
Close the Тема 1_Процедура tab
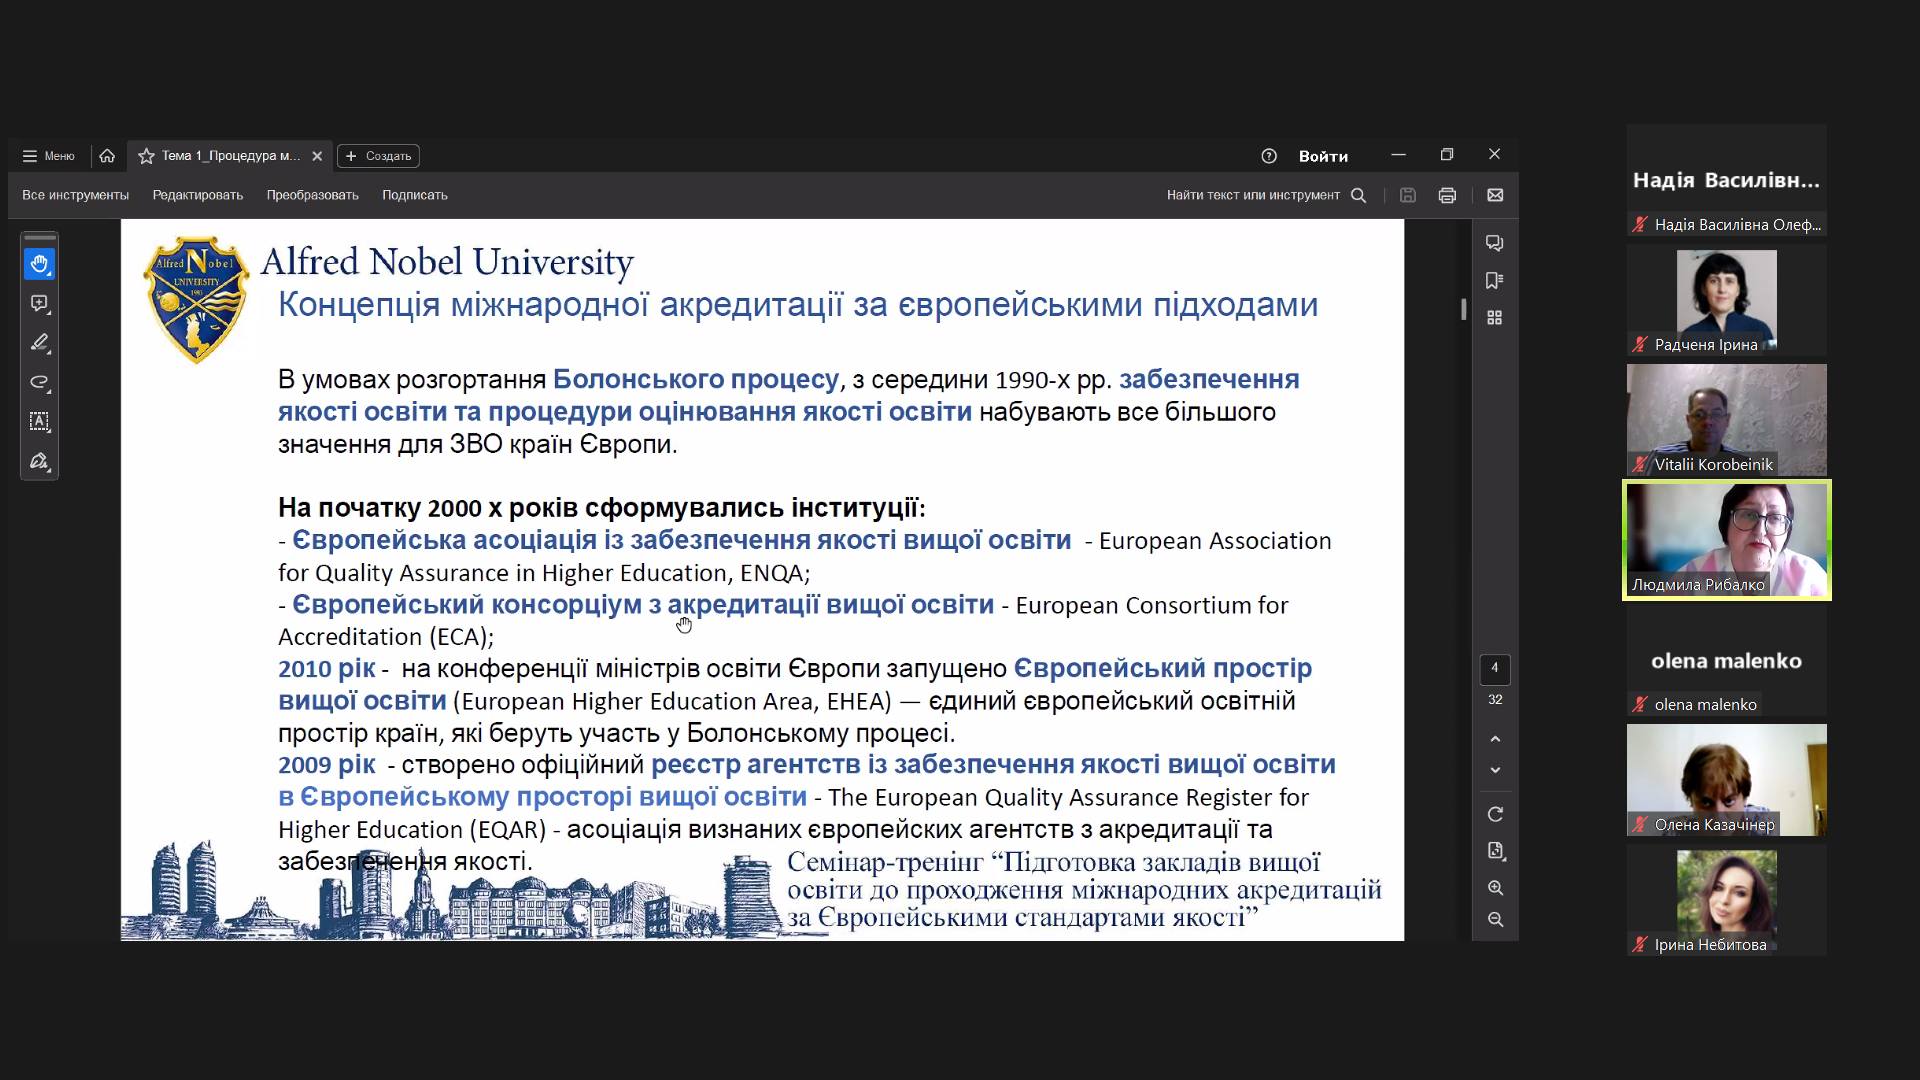(317, 156)
